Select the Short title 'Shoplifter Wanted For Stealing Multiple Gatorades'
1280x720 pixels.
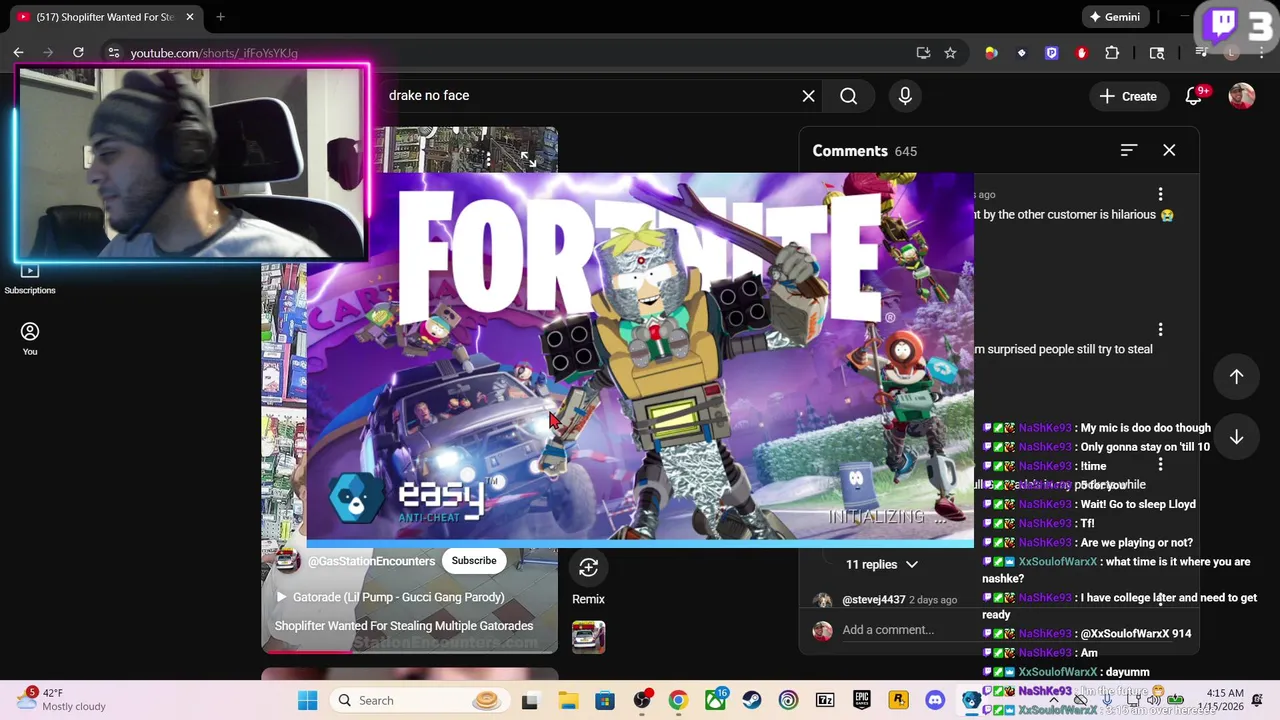[404, 626]
